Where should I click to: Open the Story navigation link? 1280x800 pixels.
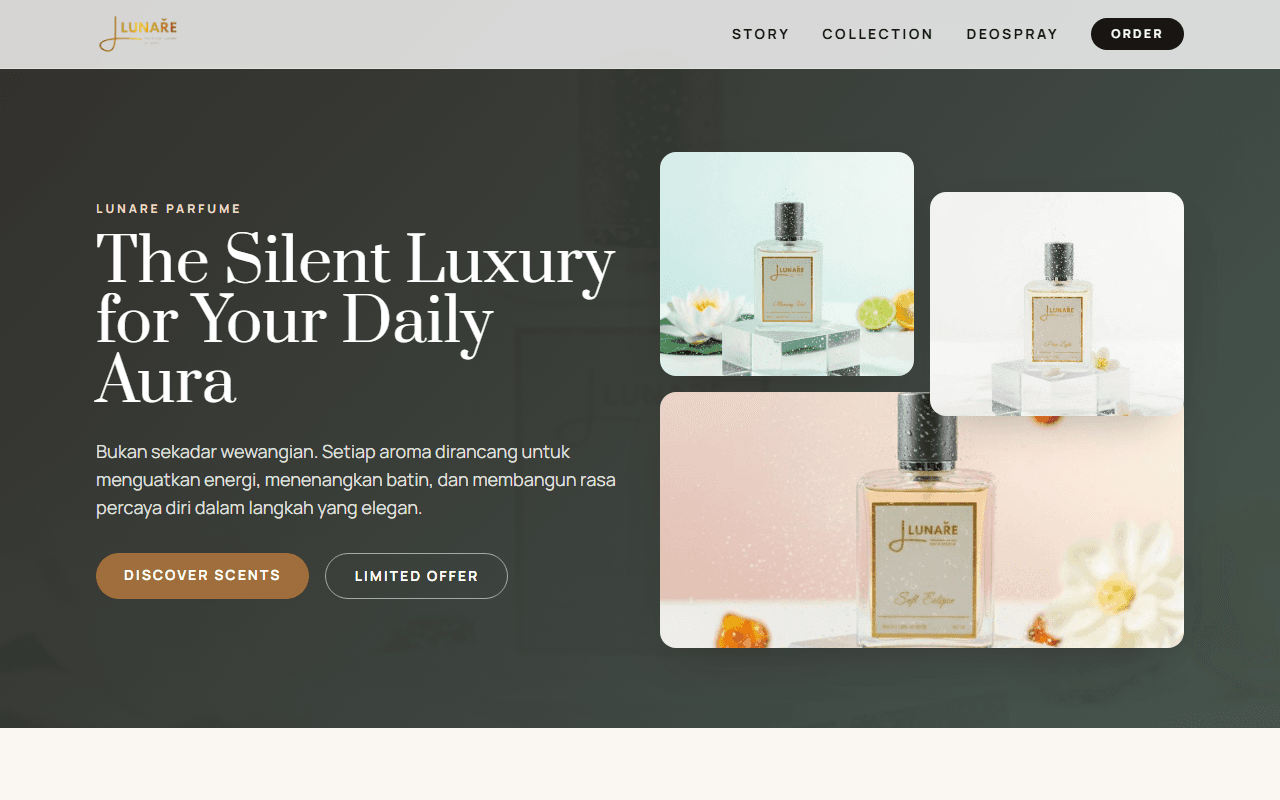point(761,34)
